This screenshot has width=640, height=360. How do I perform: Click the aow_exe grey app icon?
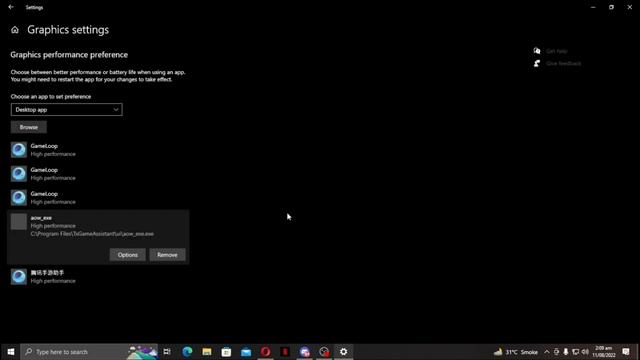18,222
